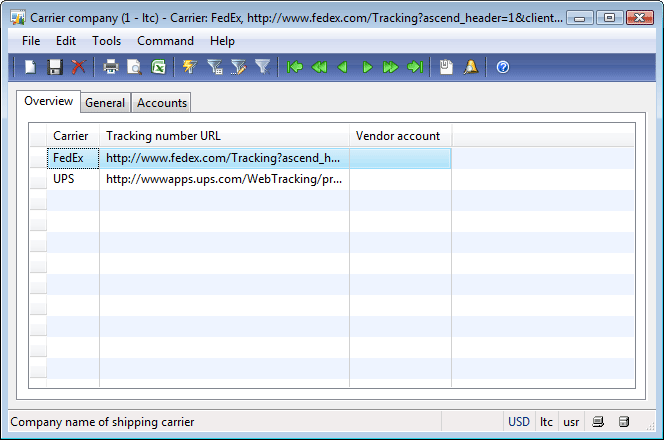Click the UPS tracking URL cell

pyautogui.click(x=224, y=179)
